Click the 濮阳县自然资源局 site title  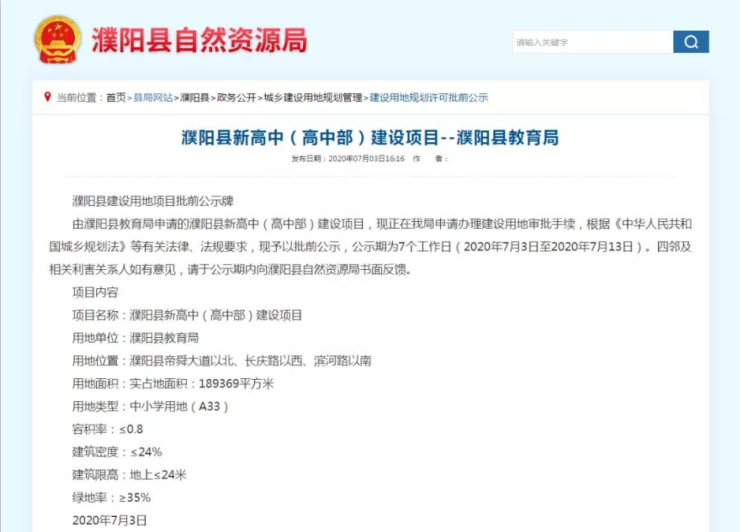(199, 40)
